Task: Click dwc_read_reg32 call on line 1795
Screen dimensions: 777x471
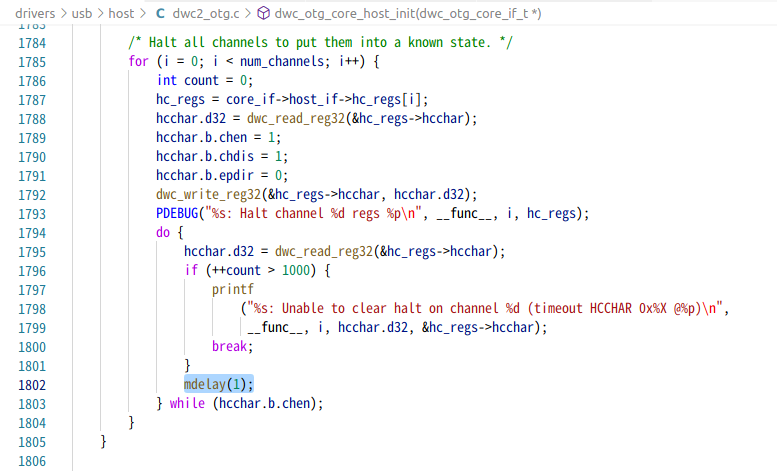Action: [x=390, y=251]
